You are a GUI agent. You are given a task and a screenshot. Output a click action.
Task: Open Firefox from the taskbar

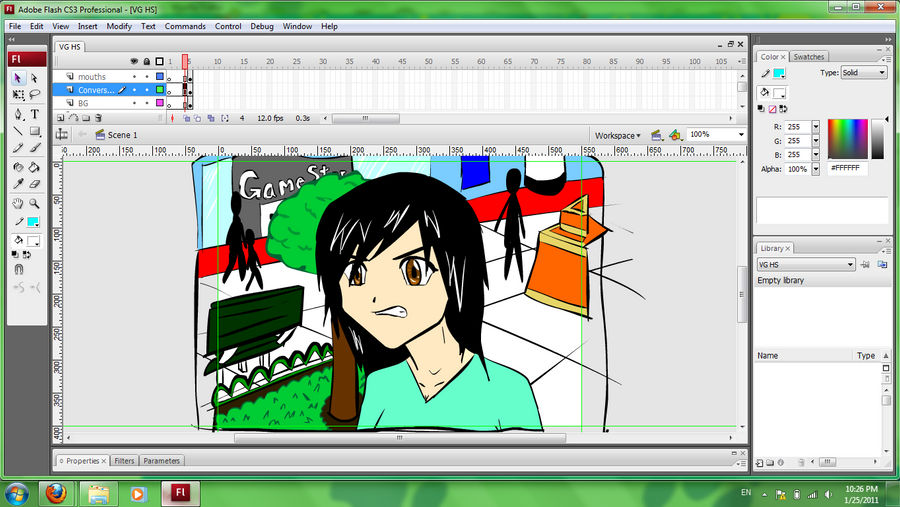point(56,493)
